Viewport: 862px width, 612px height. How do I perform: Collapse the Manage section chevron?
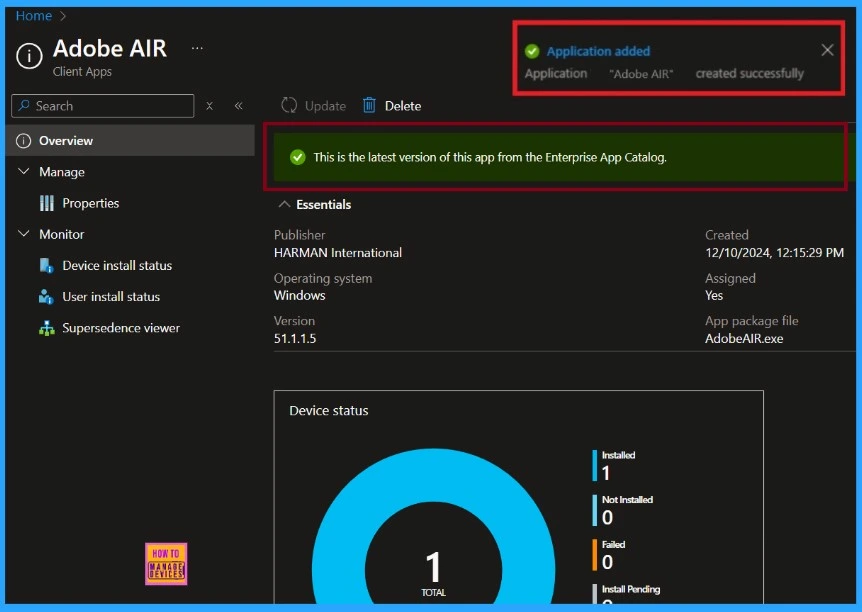click(24, 172)
